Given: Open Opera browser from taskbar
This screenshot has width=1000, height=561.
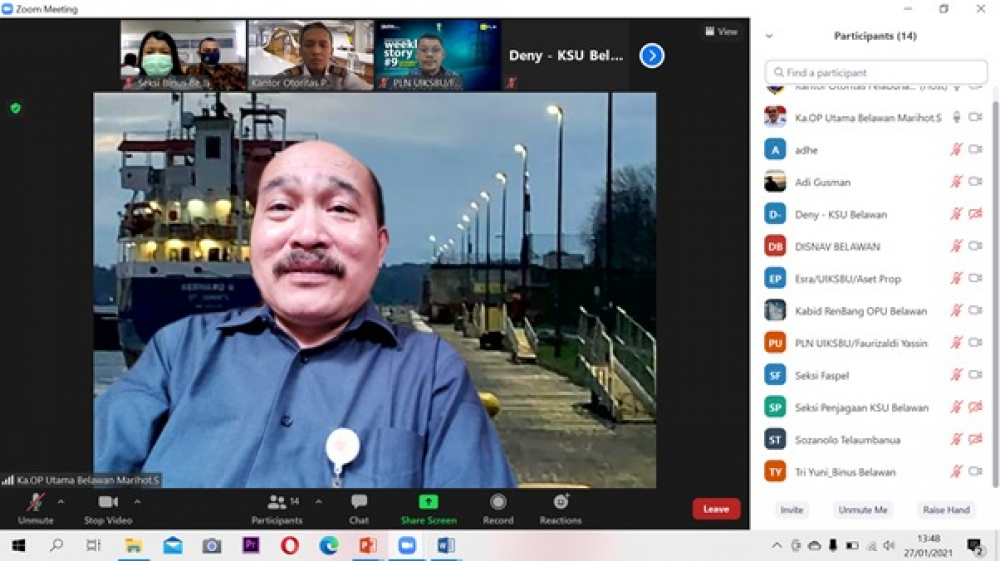Looking at the screenshot, I should (290, 546).
